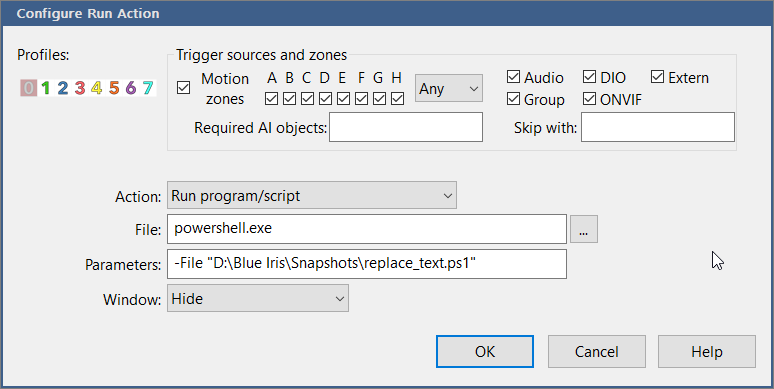Pick the cyan profile 7 number

tap(148, 88)
